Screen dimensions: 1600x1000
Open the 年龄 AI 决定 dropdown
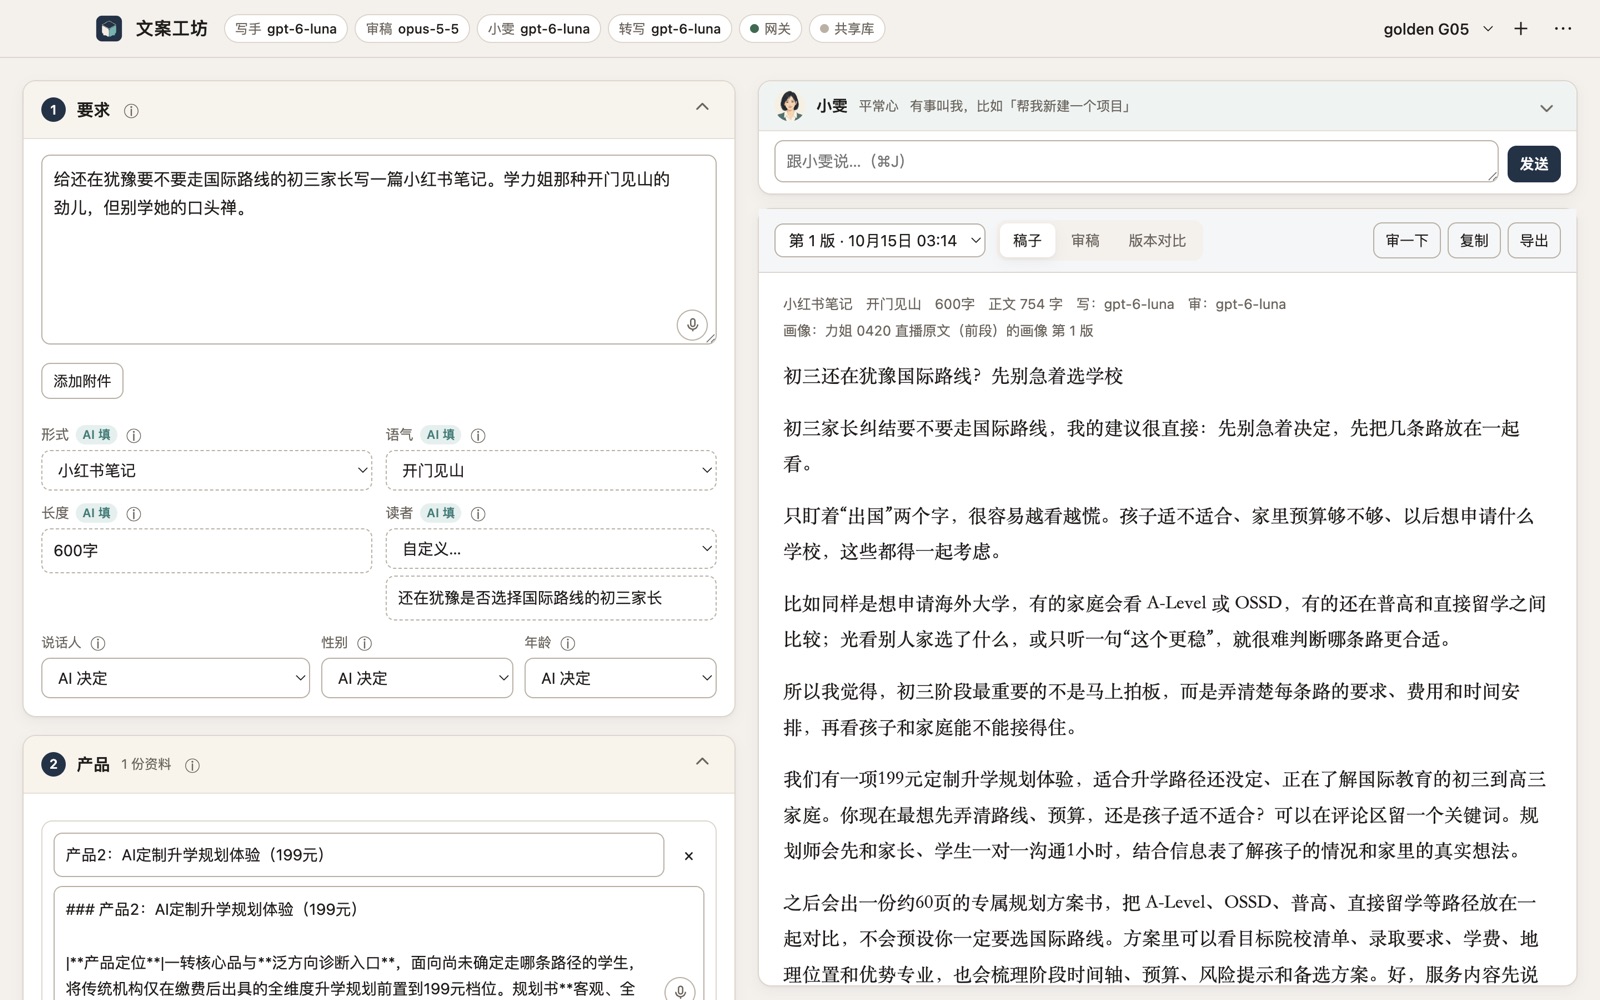(621, 678)
